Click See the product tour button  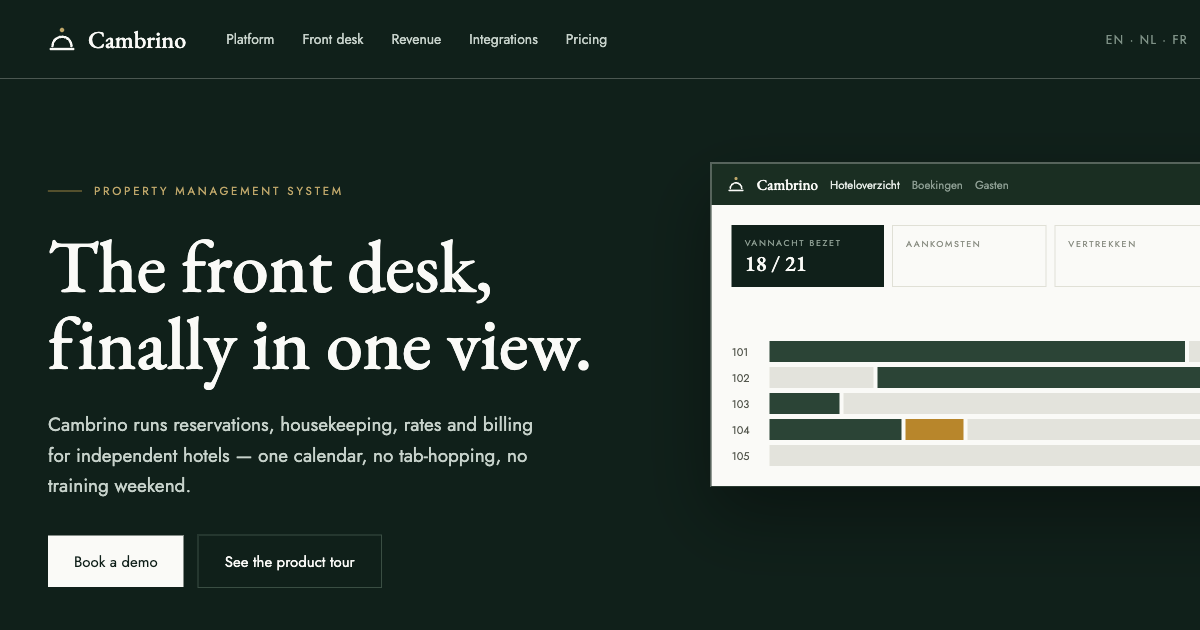pos(289,561)
